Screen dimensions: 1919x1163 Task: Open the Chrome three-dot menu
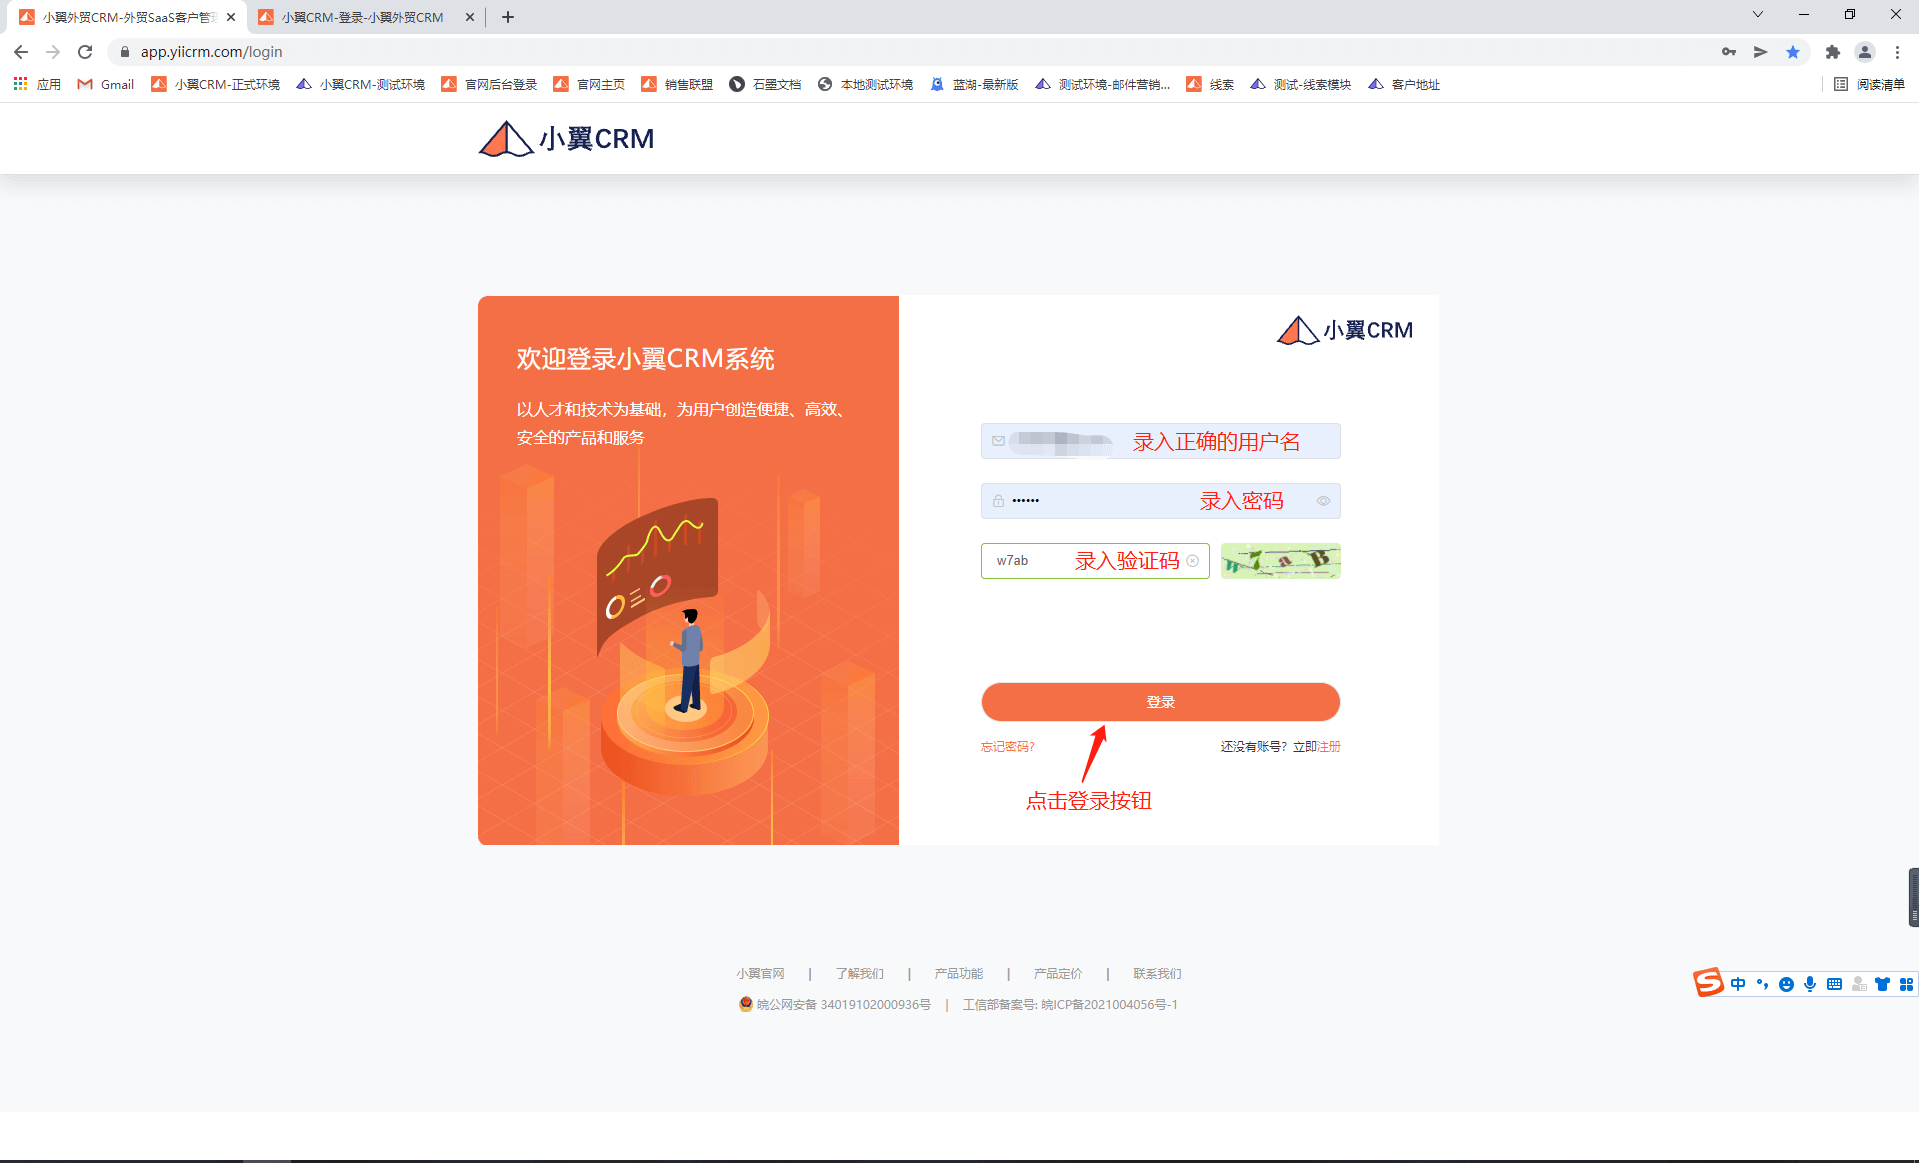pyautogui.click(x=1897, y=52)
